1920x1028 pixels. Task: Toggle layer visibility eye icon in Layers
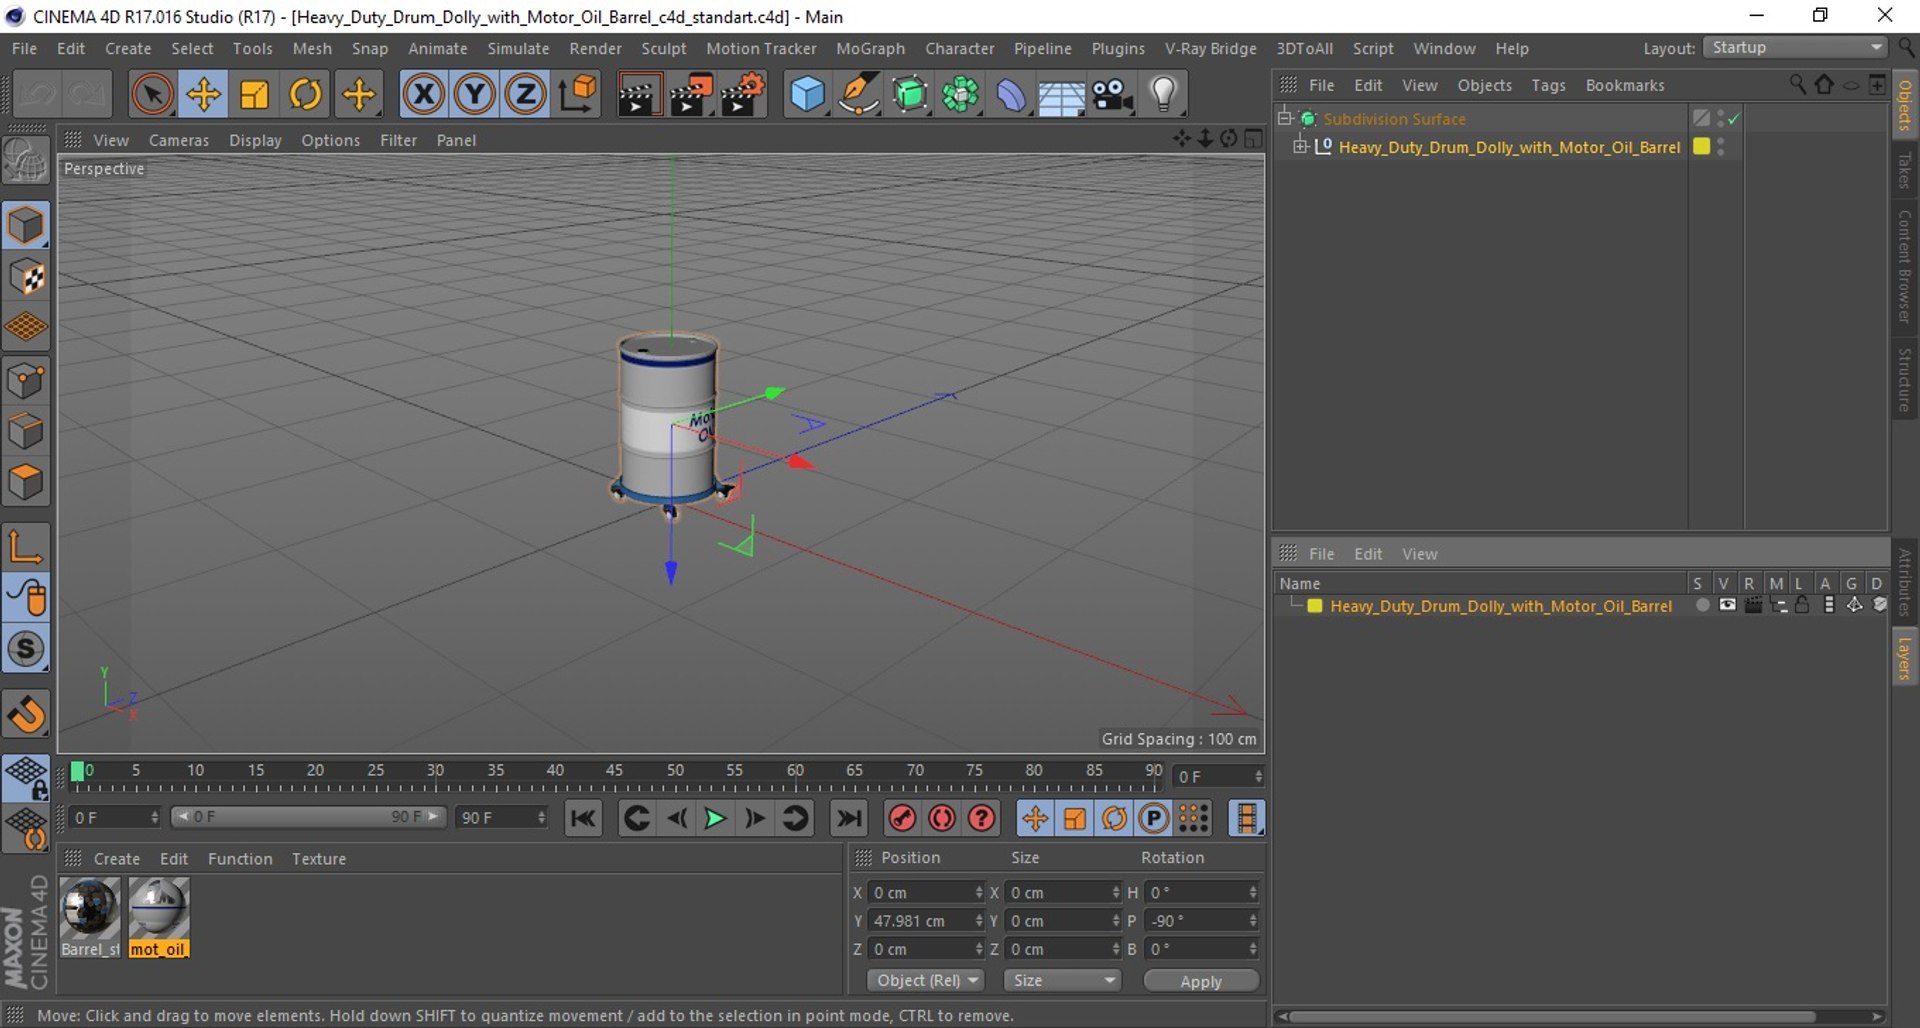point(1727,605)
